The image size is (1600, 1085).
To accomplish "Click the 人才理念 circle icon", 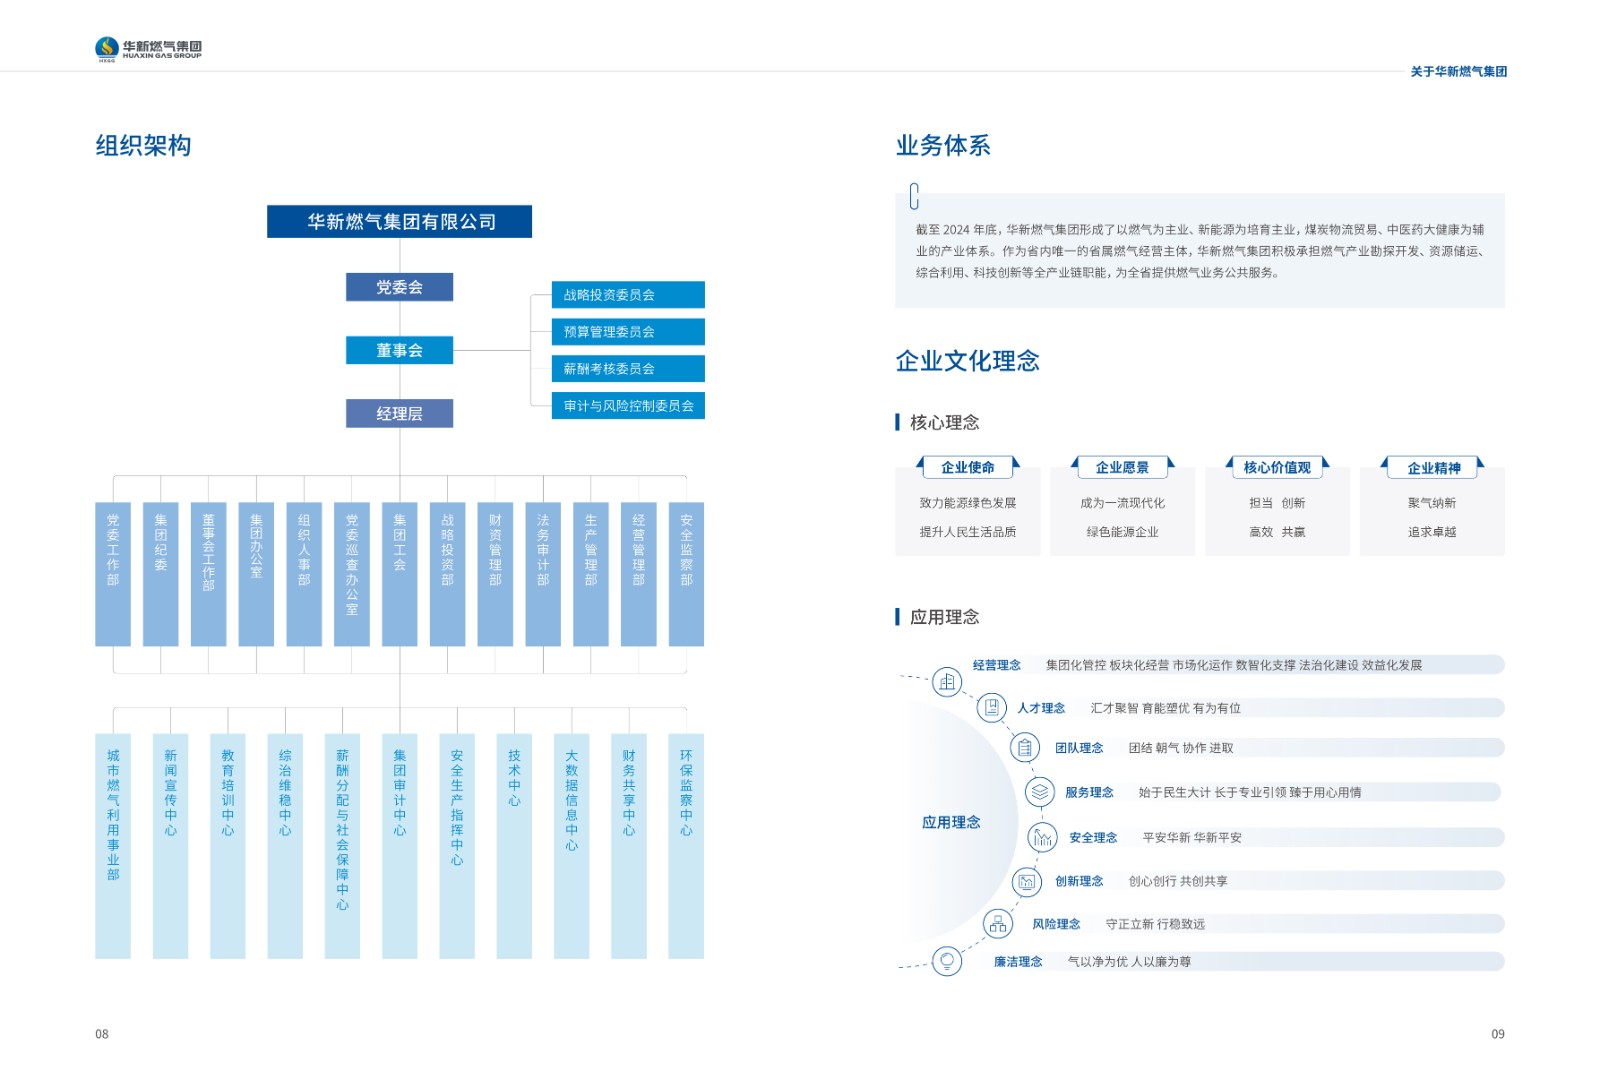I will pyautogui.click(x=991, y=708).
